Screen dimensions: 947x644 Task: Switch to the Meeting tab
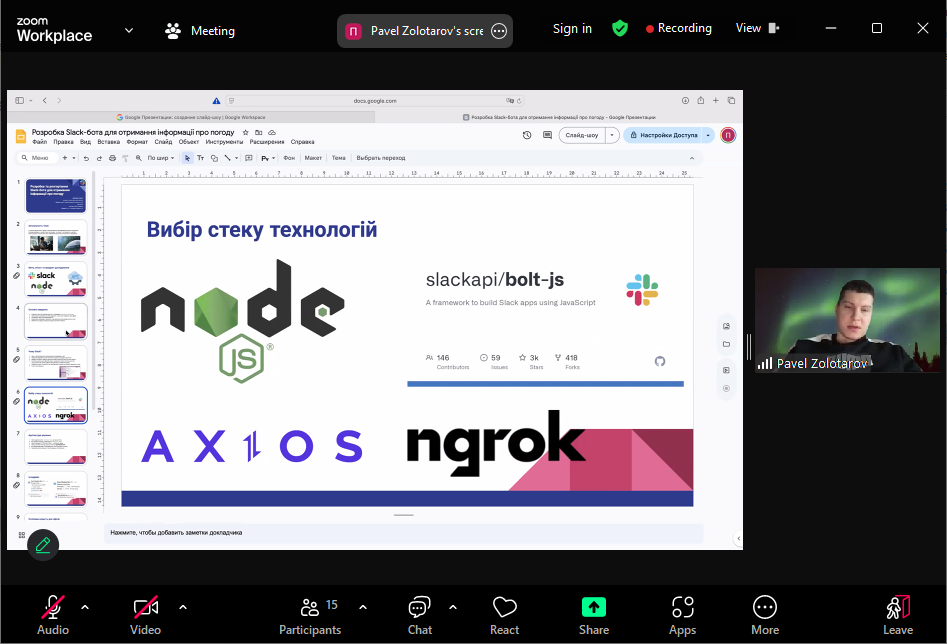coord(200,31)
